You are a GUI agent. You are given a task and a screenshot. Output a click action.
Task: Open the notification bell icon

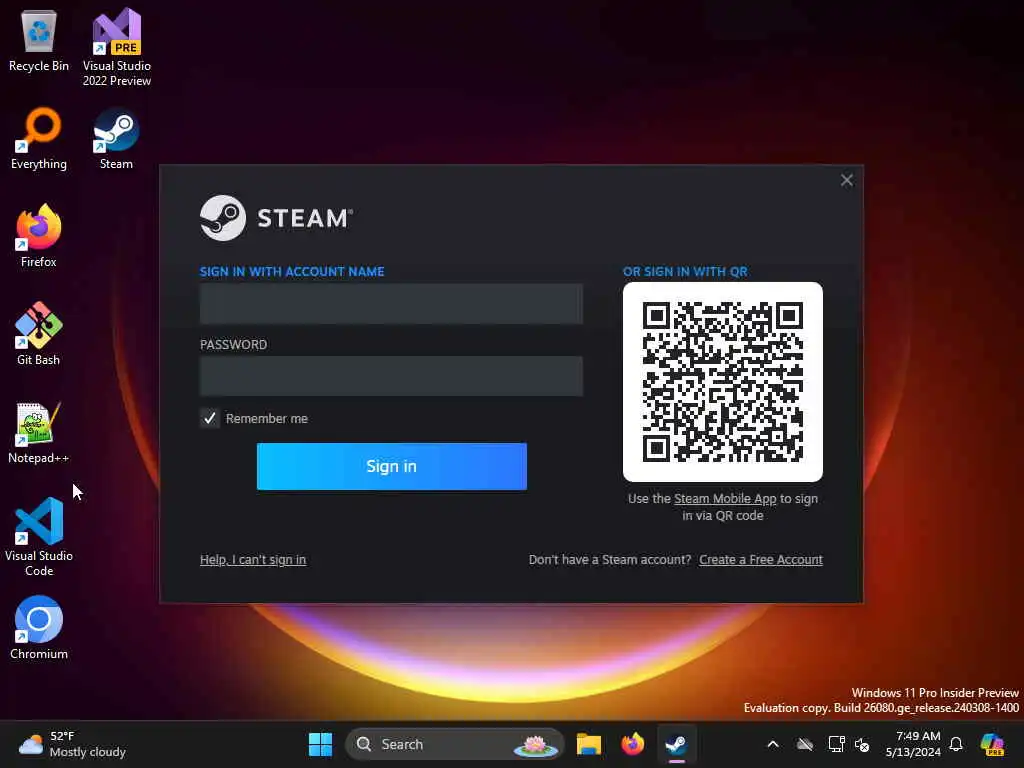pyautogui.click(x=956, y=744)
